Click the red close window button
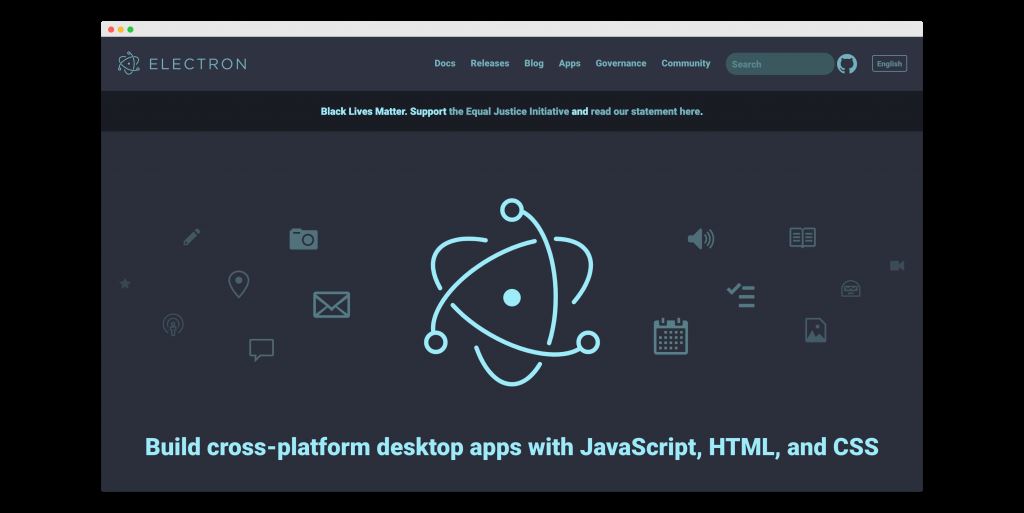Viewport: 1024px width, 513px height. click(111, 29)
